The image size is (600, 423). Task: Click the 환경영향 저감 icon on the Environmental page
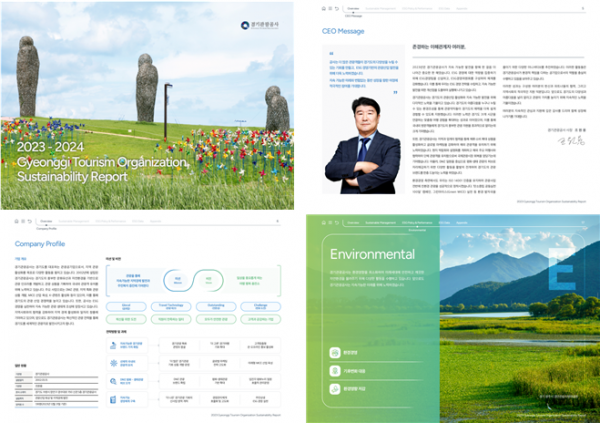pyautogui.click(x=335, y=389)
